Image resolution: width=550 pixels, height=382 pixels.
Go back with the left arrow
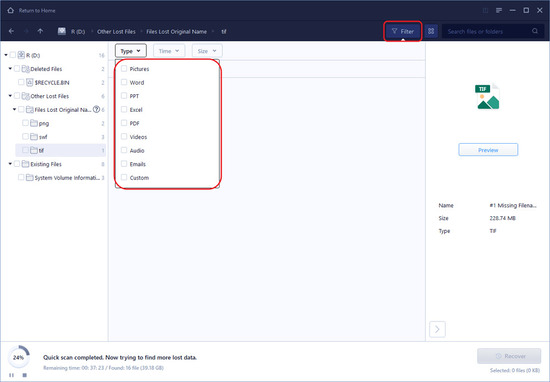pyautogui.click(x=11, y=31)
